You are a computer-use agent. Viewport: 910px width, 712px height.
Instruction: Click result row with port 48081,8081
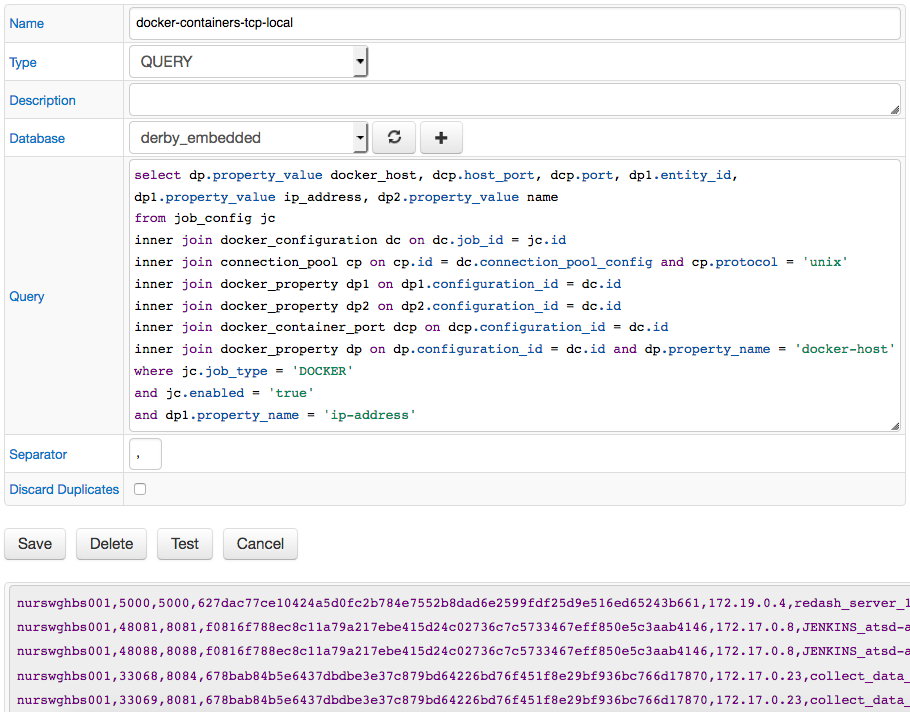click(x=463, y=627)
